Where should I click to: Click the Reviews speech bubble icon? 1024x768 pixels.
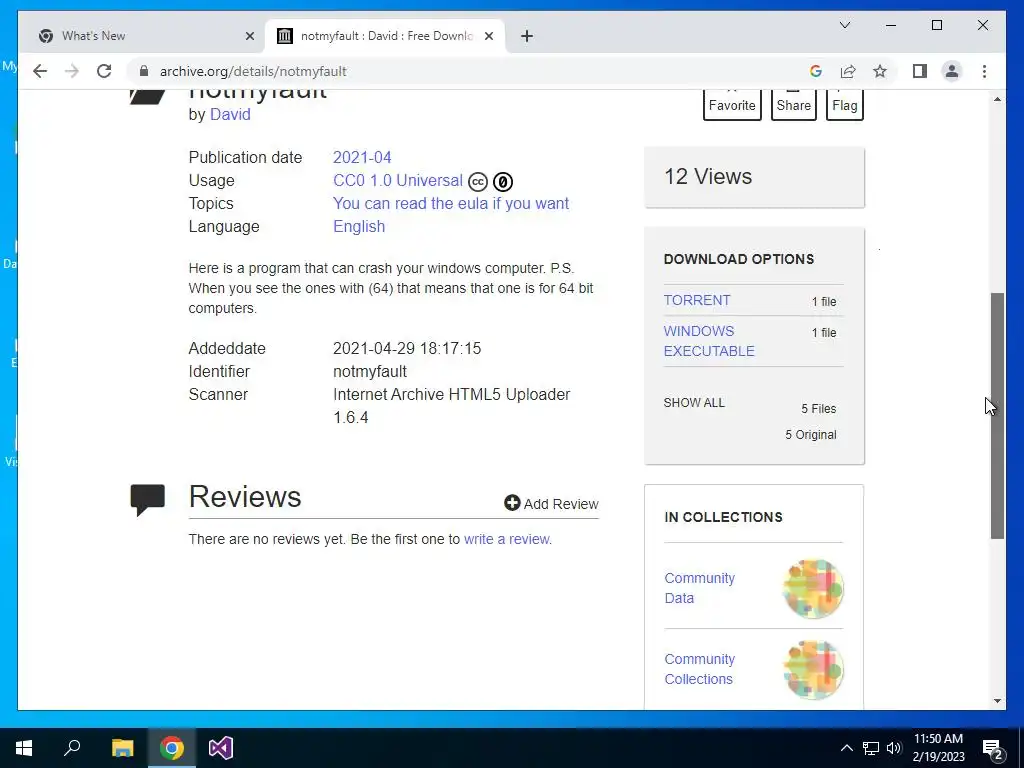(148, 500)
